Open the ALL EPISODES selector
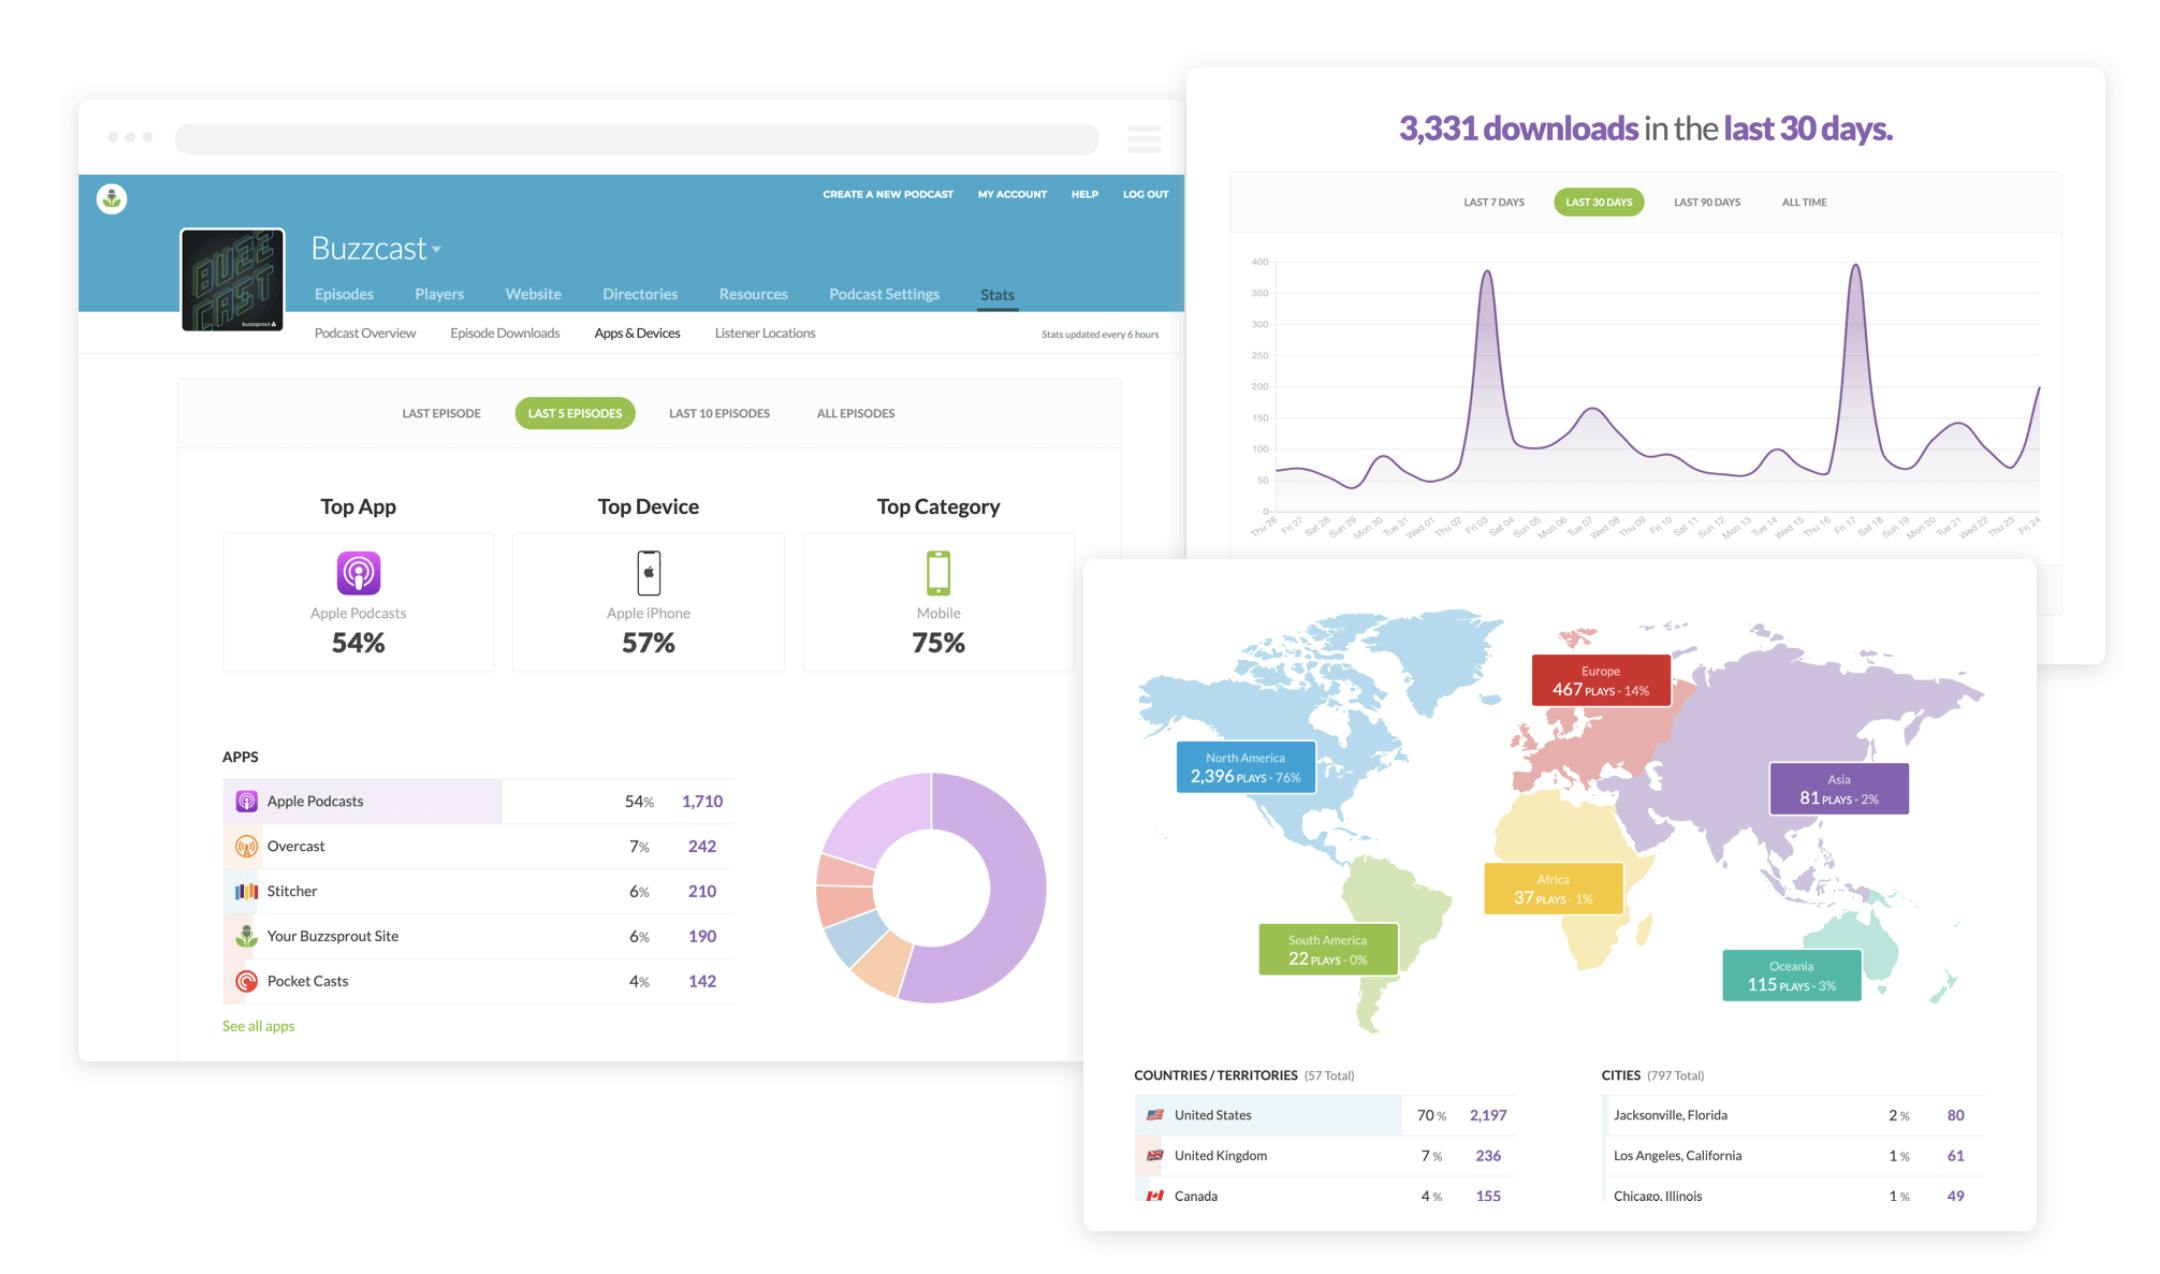Viewport: 2160px width, 1274px height. coord(856,413)
